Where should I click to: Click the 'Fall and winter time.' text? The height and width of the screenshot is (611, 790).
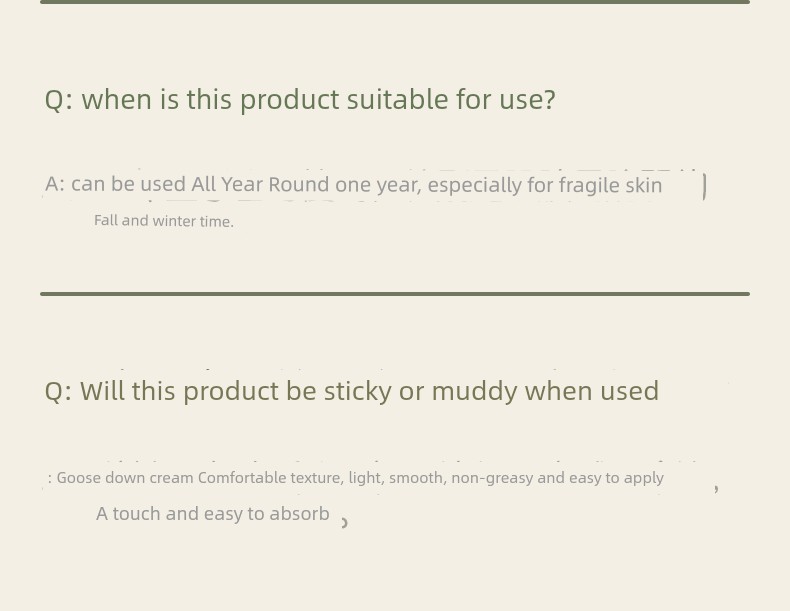(x=164, y=221)
